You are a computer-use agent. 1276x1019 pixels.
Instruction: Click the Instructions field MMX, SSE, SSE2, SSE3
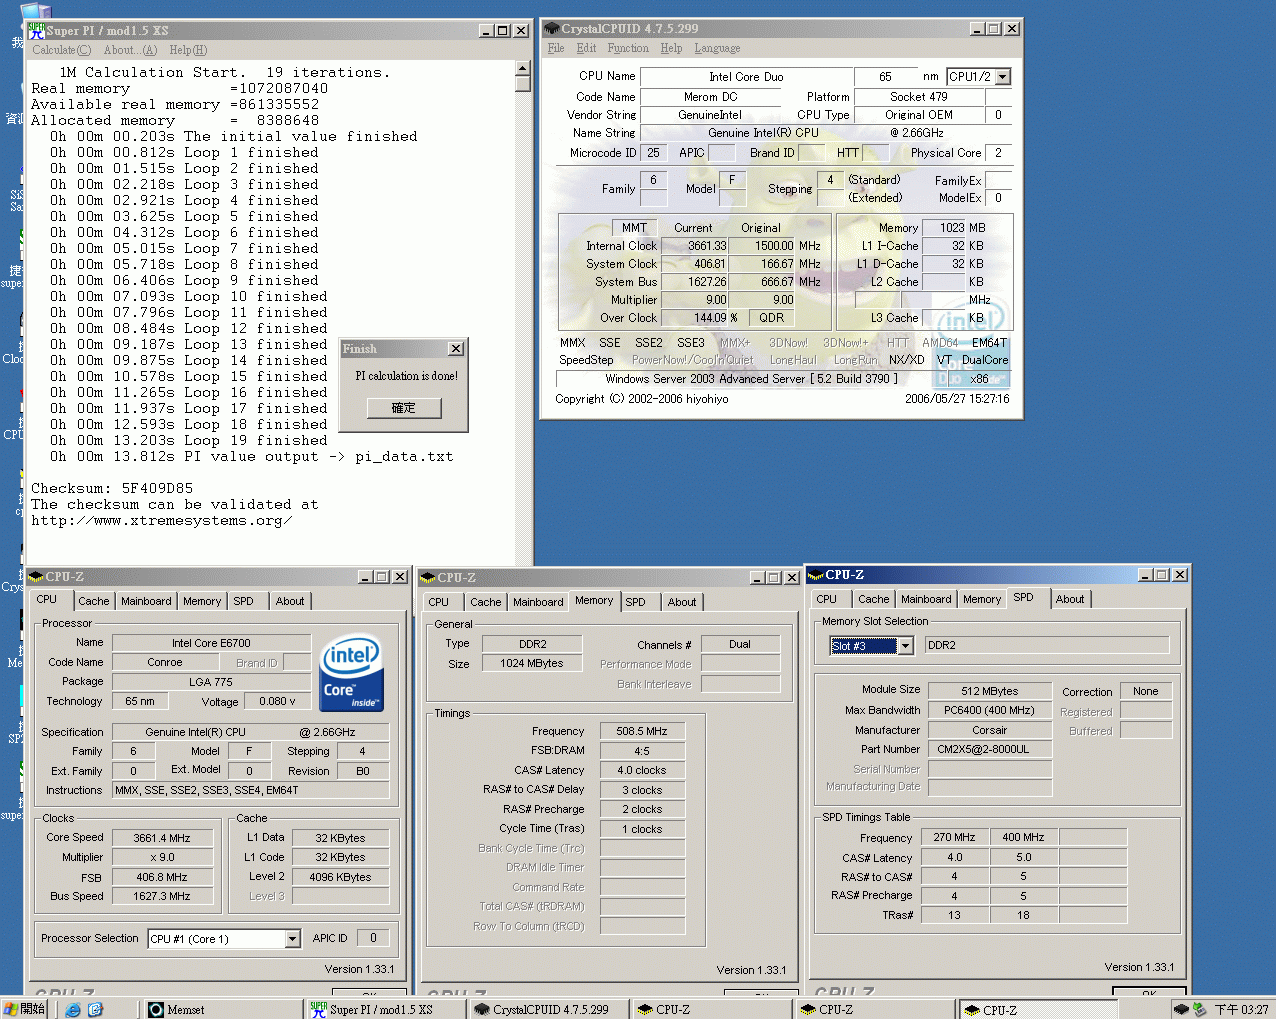pyautogui.click(x=251, y=790)
